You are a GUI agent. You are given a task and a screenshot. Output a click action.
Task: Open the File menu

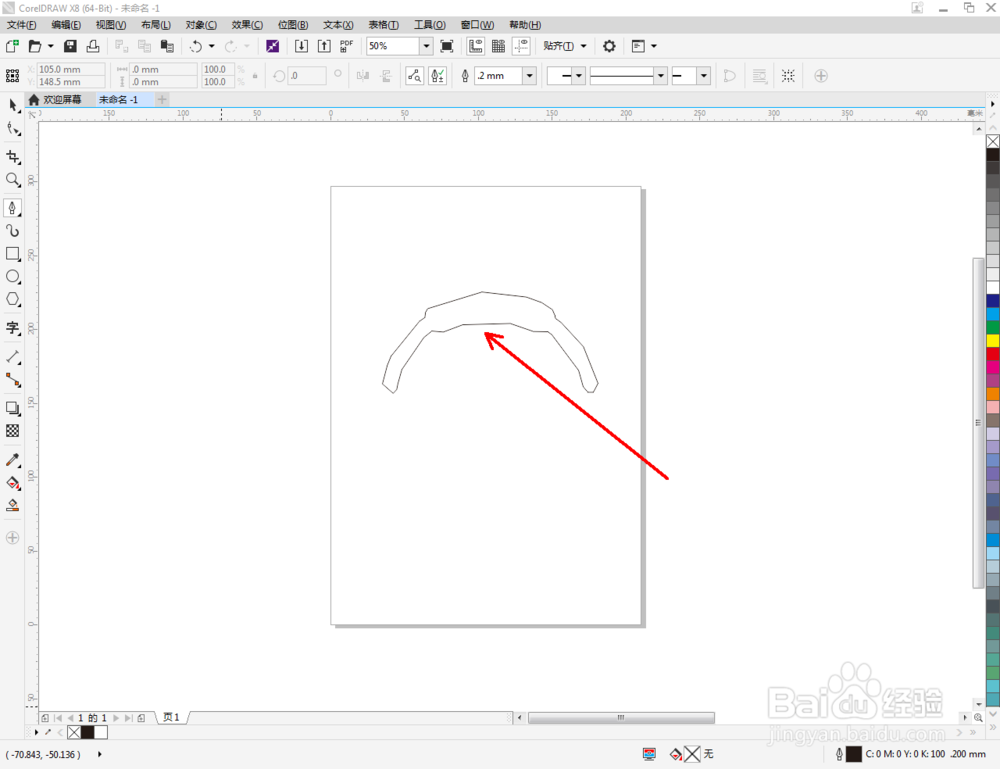[21, 25]
